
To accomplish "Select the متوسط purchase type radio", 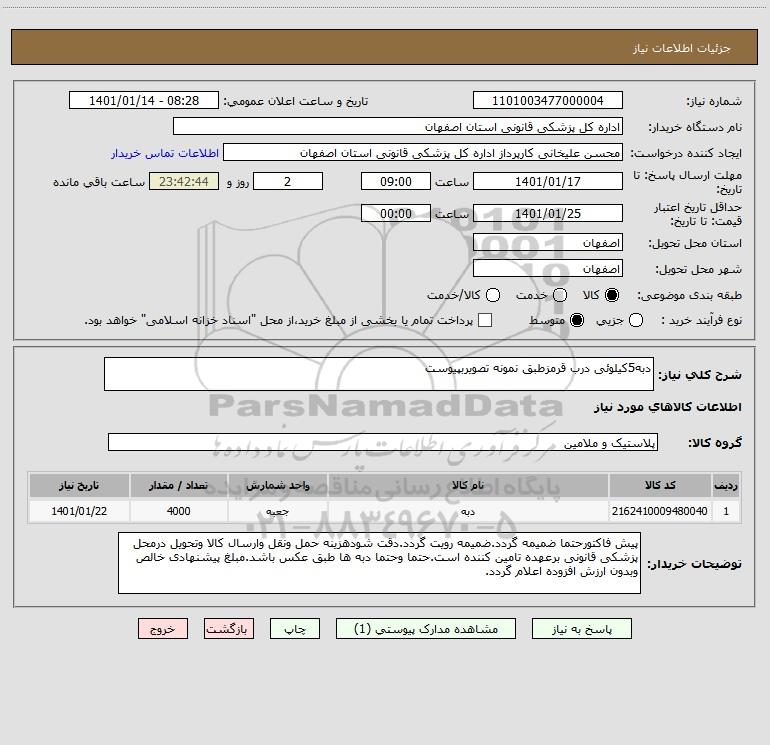I will [x=577, y=320].
